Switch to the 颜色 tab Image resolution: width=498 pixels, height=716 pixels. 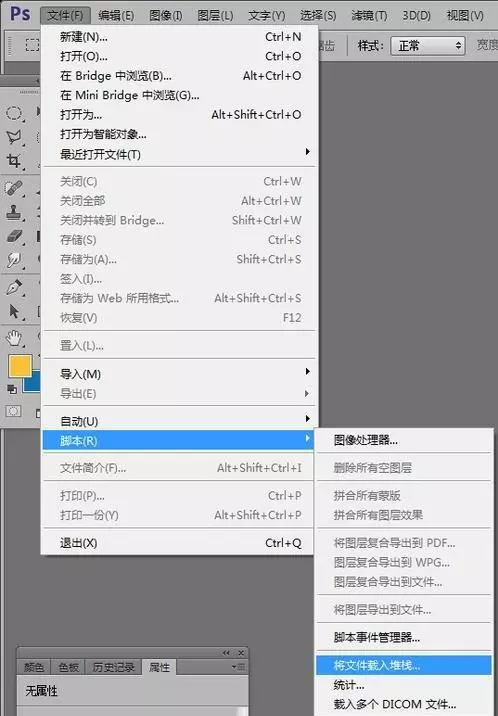34,667
